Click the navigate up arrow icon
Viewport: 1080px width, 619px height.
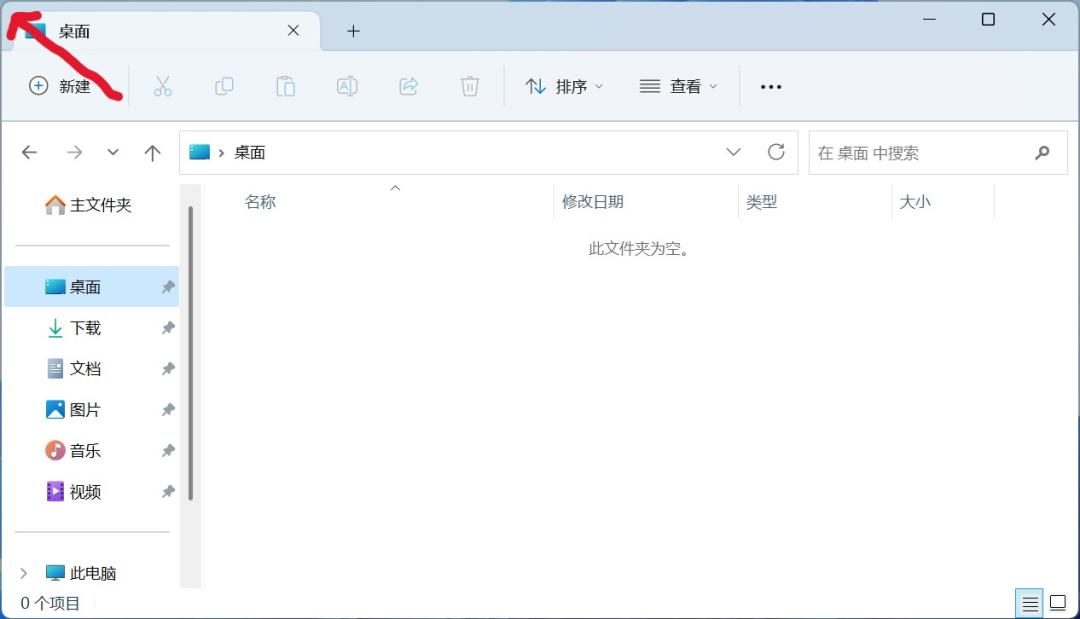(x=152, y=152)
